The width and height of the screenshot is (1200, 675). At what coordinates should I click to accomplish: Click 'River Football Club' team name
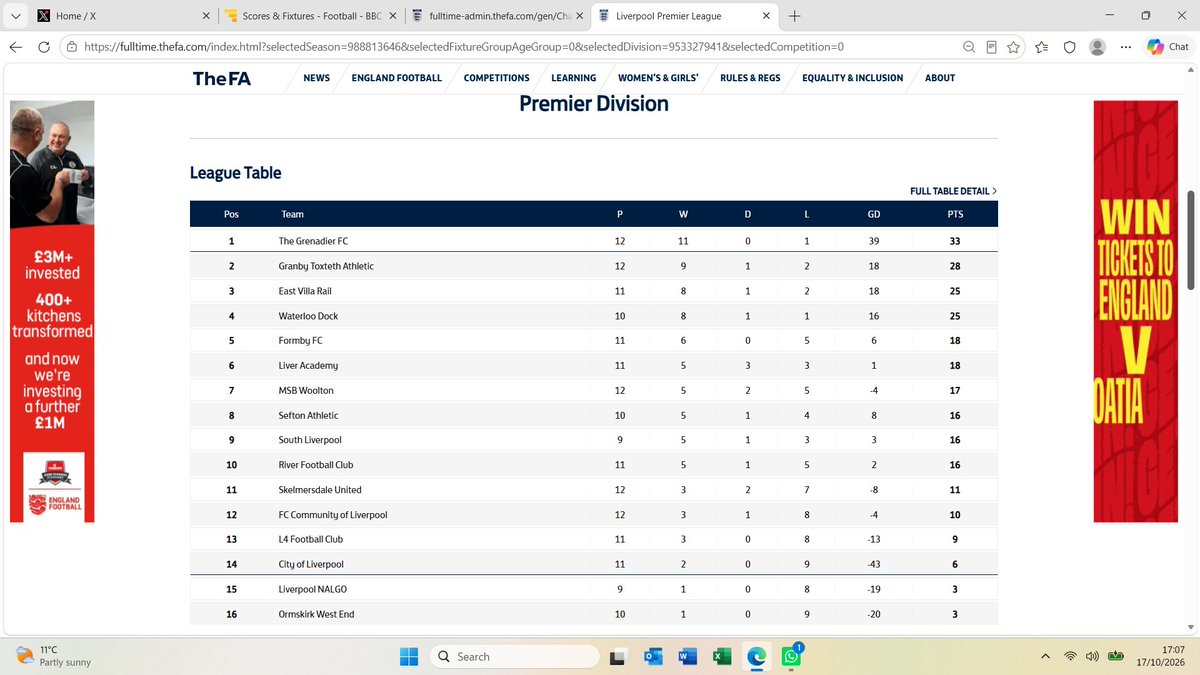click(x=316, y=465)
